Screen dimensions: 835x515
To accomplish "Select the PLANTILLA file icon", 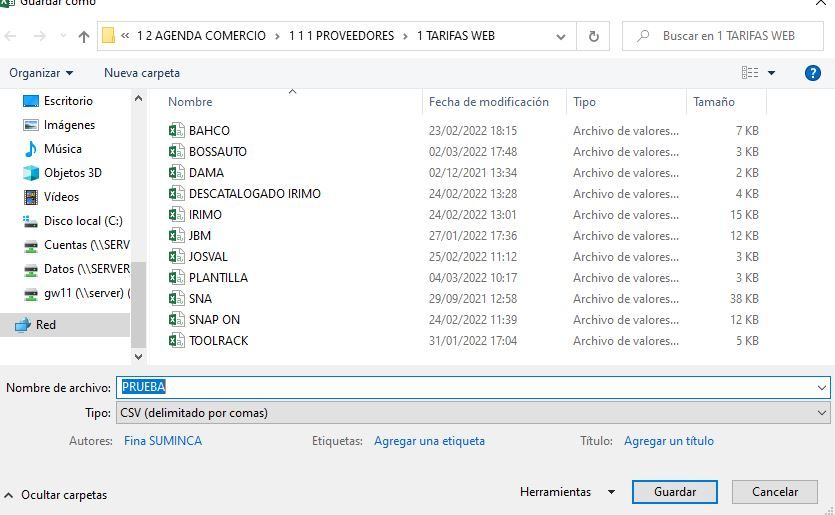I will click(176, 277).
